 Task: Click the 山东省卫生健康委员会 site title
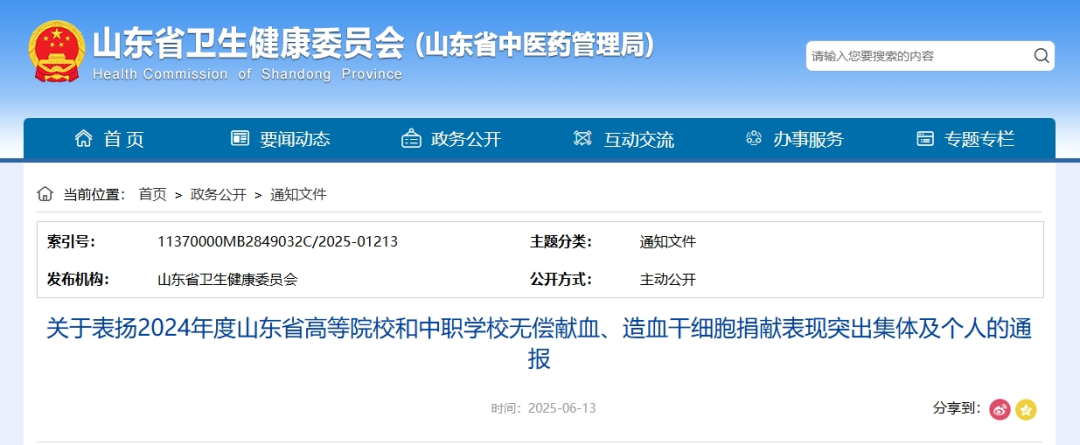248,45
